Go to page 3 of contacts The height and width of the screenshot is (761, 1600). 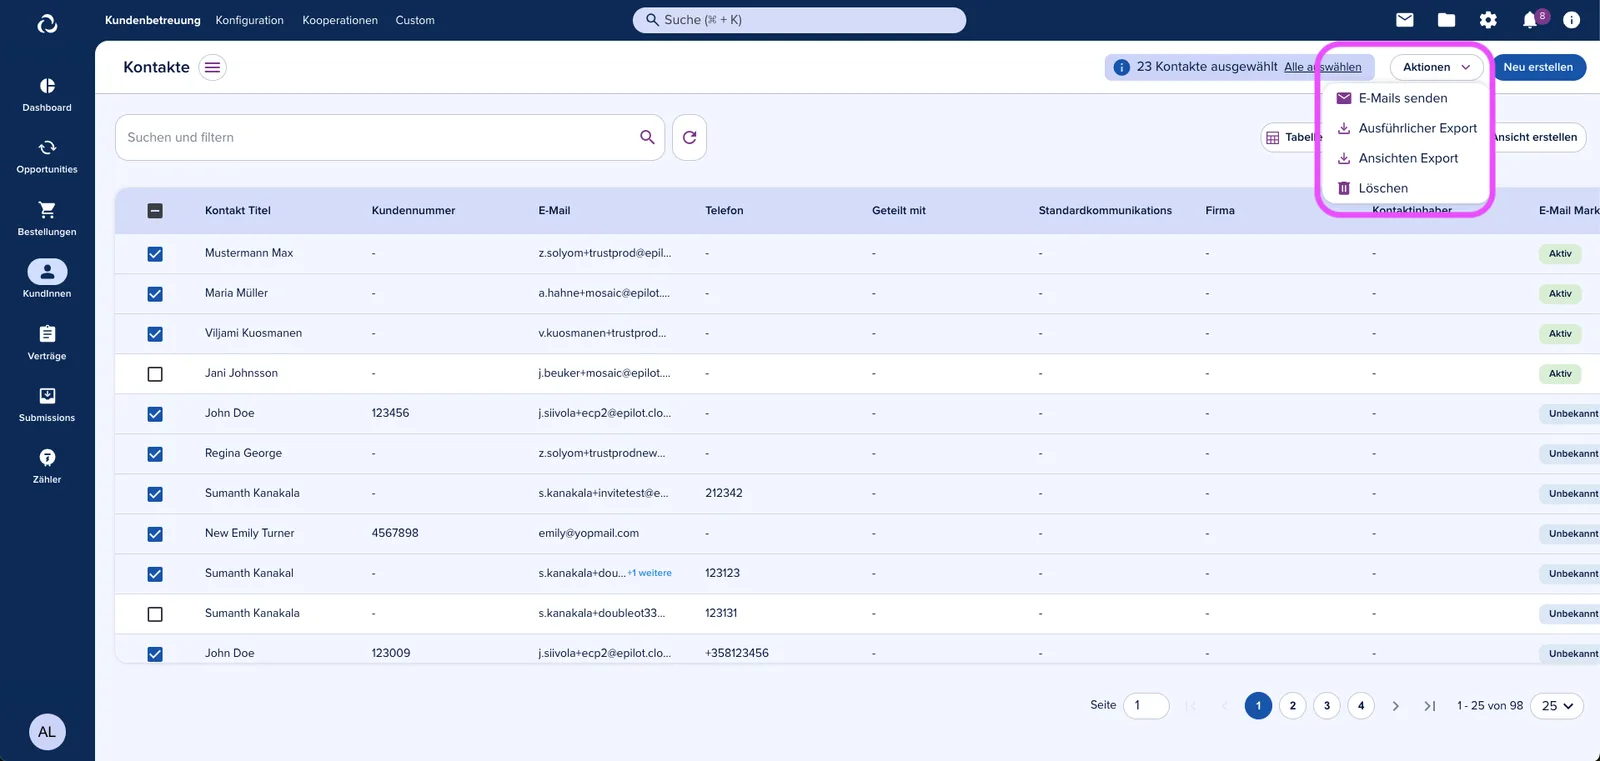click(x=1327, y=706)
